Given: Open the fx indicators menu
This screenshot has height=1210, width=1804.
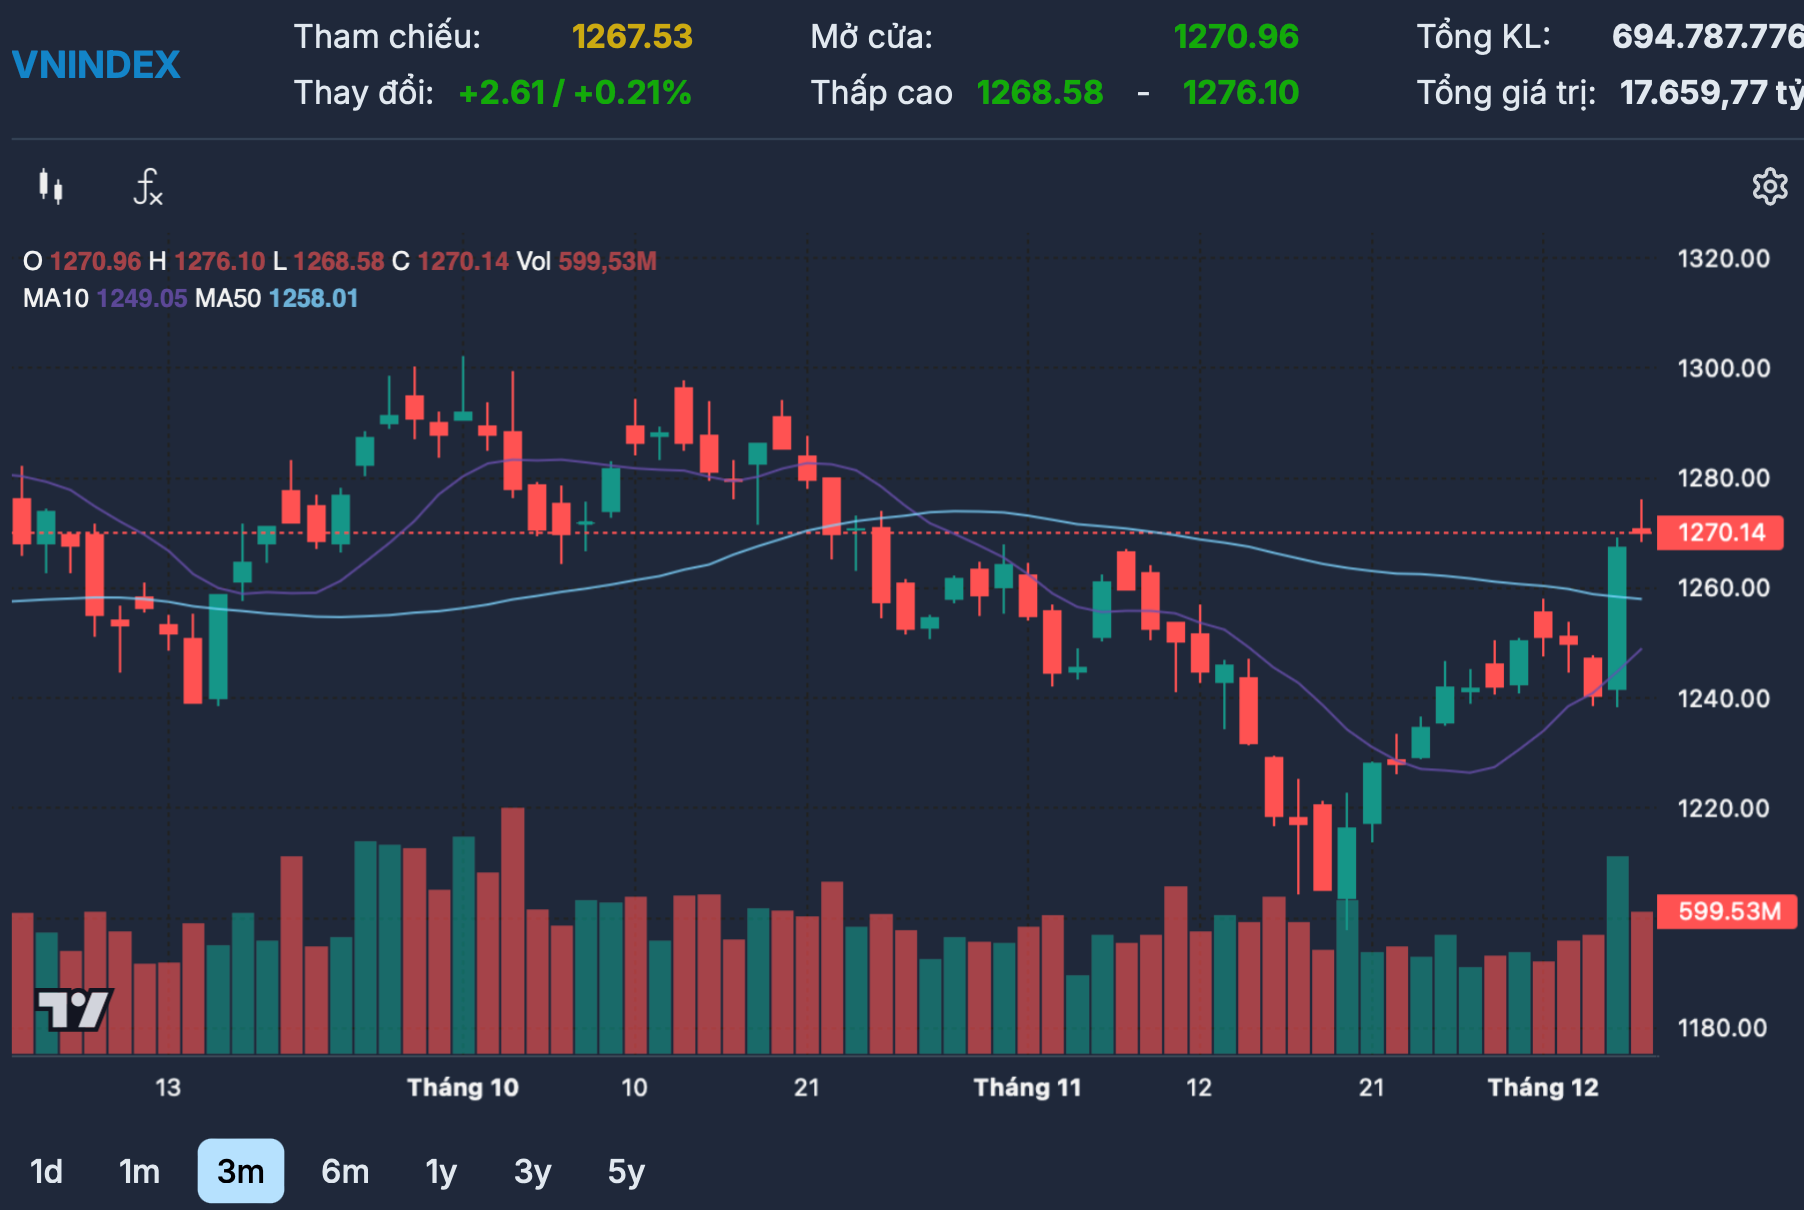Looking at the screenshot, I should tap(148, 187).
